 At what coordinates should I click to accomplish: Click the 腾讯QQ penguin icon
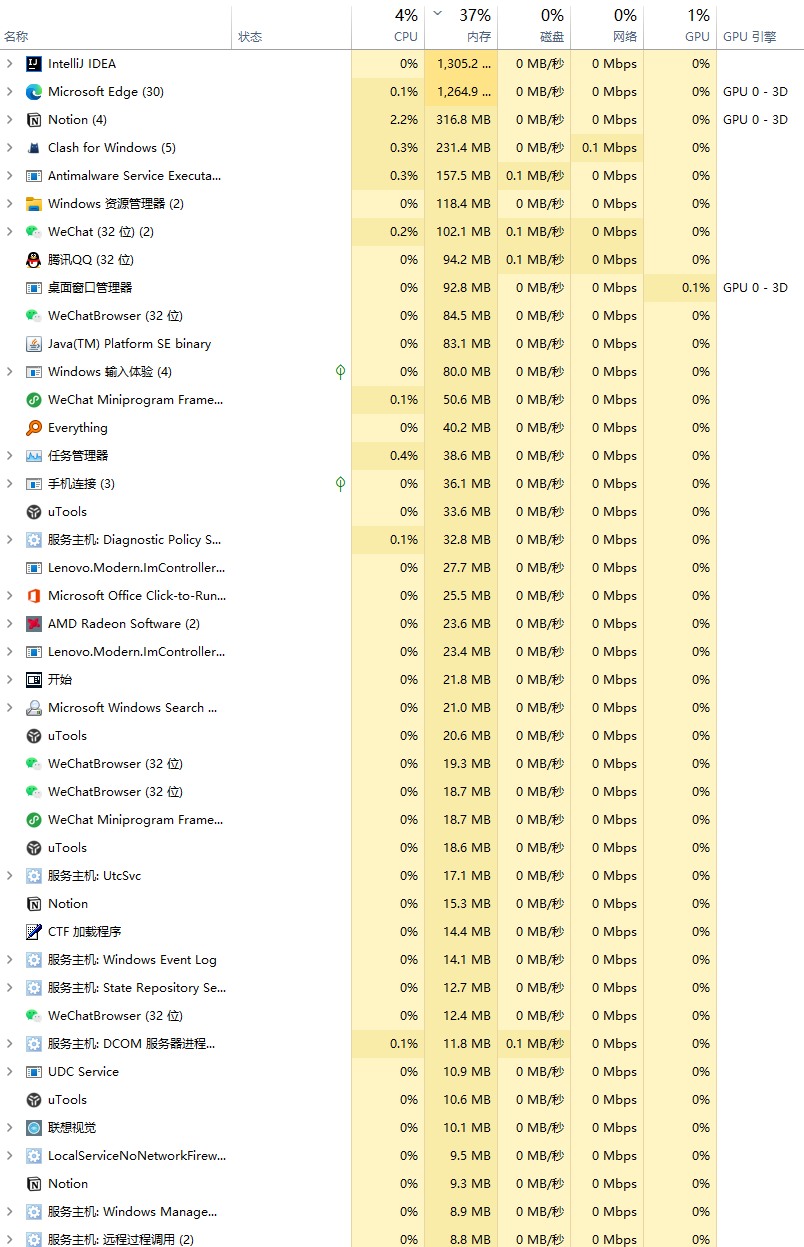pos(34,259)
